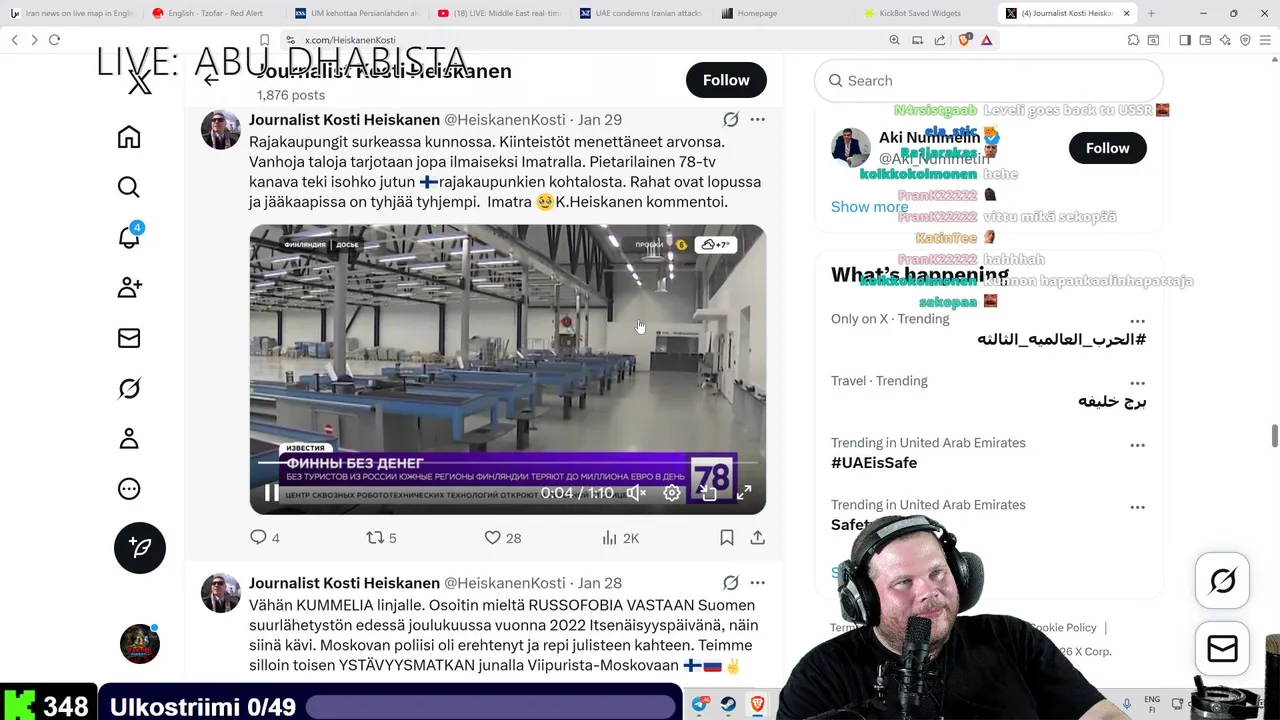Open options for the fourth trending item
Image resolution: width=1280 pixels, height=720 pixels.
pyautogui.click(x=1137, y=507)
